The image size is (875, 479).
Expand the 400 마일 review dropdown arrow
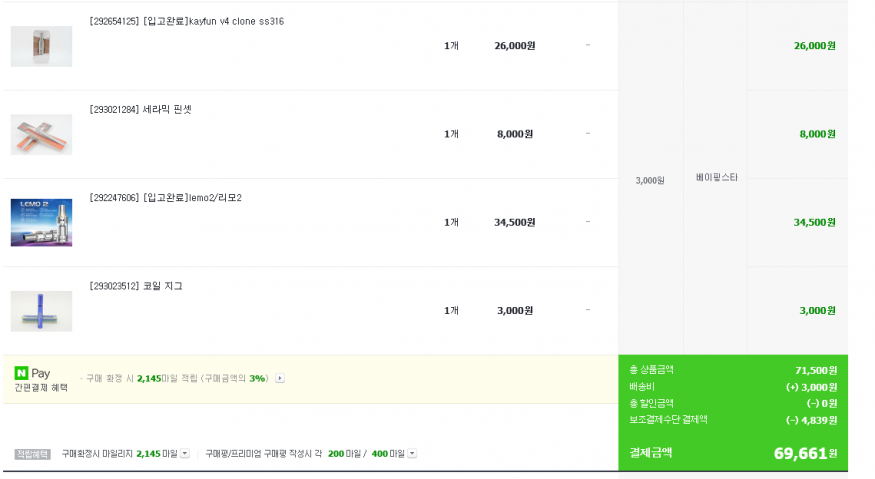pos(412,453)
